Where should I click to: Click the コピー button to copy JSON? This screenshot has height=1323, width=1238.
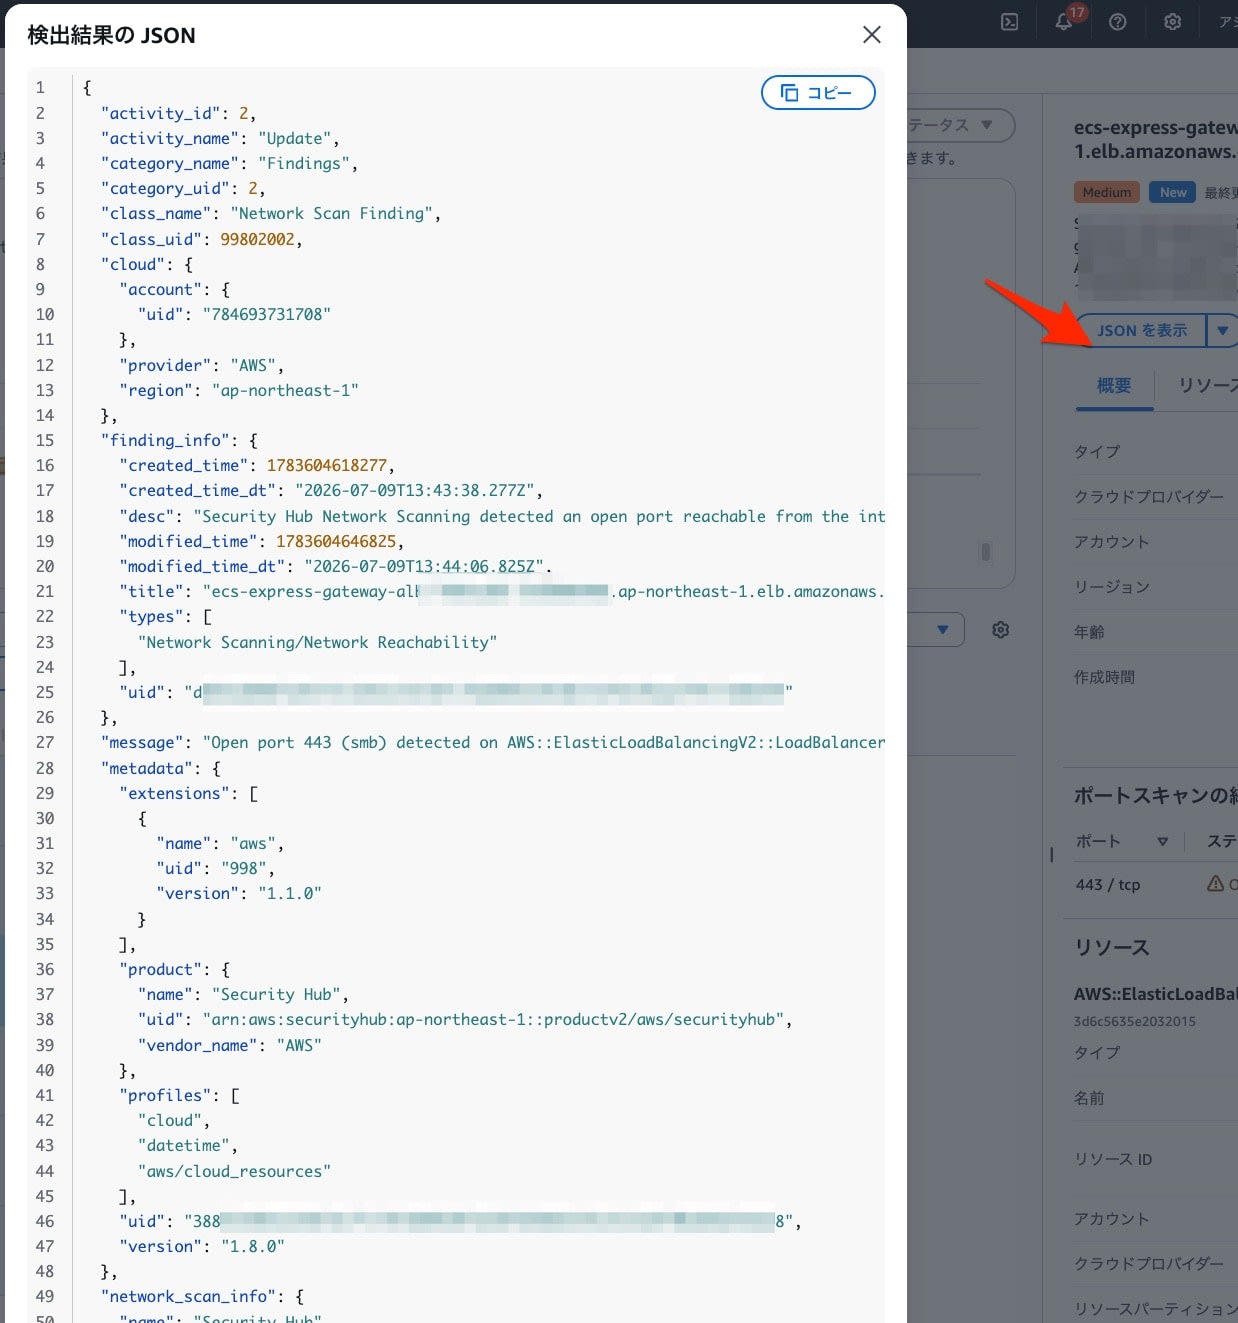818,92
